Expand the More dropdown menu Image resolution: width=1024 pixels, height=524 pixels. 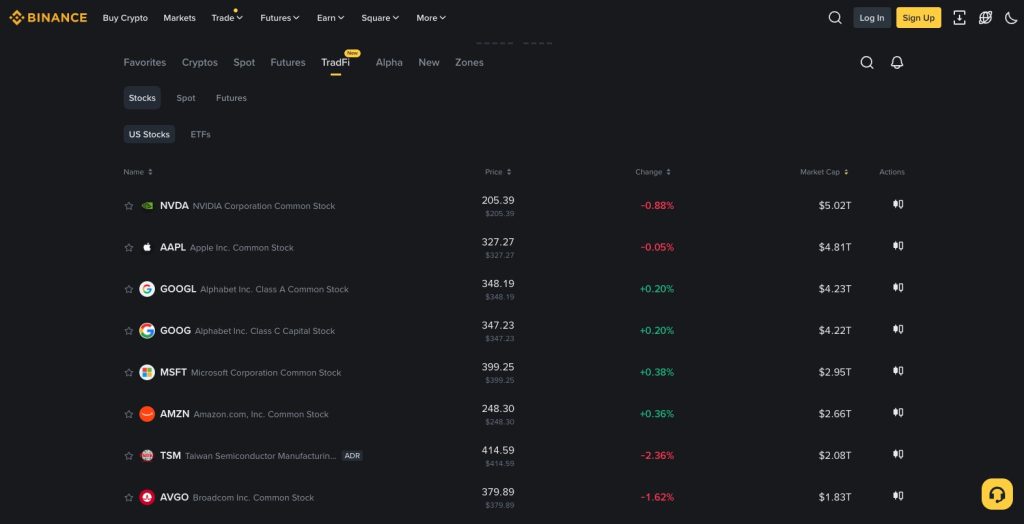pos(431,18)
